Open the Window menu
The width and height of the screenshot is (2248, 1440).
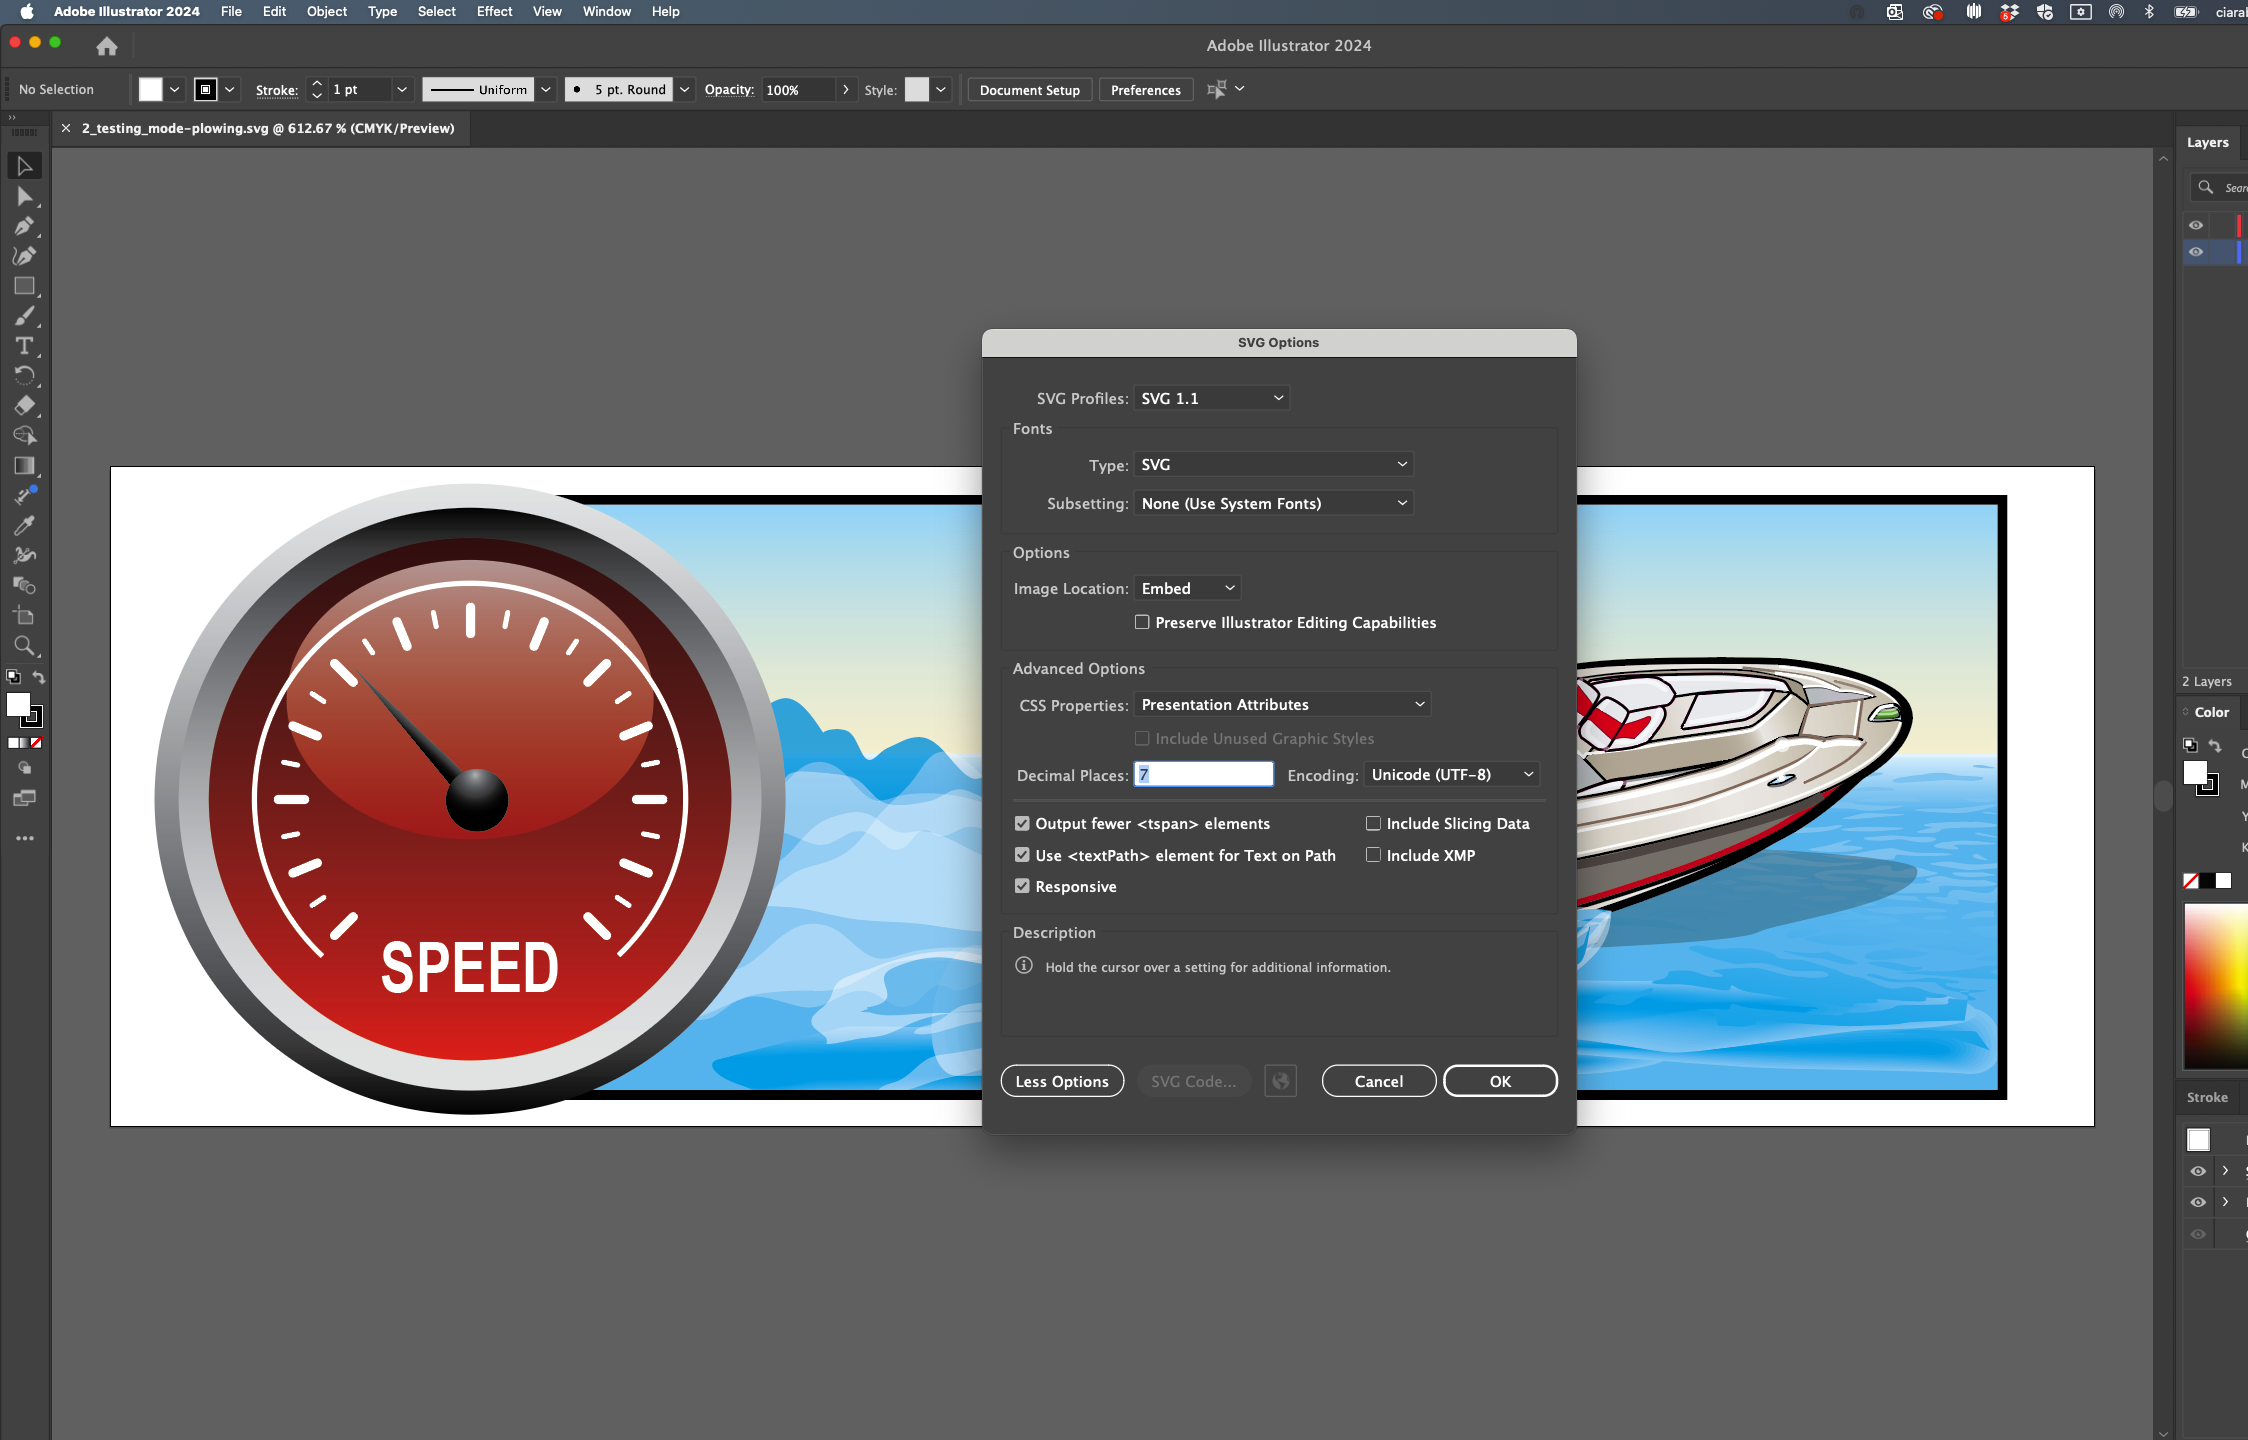606,11
